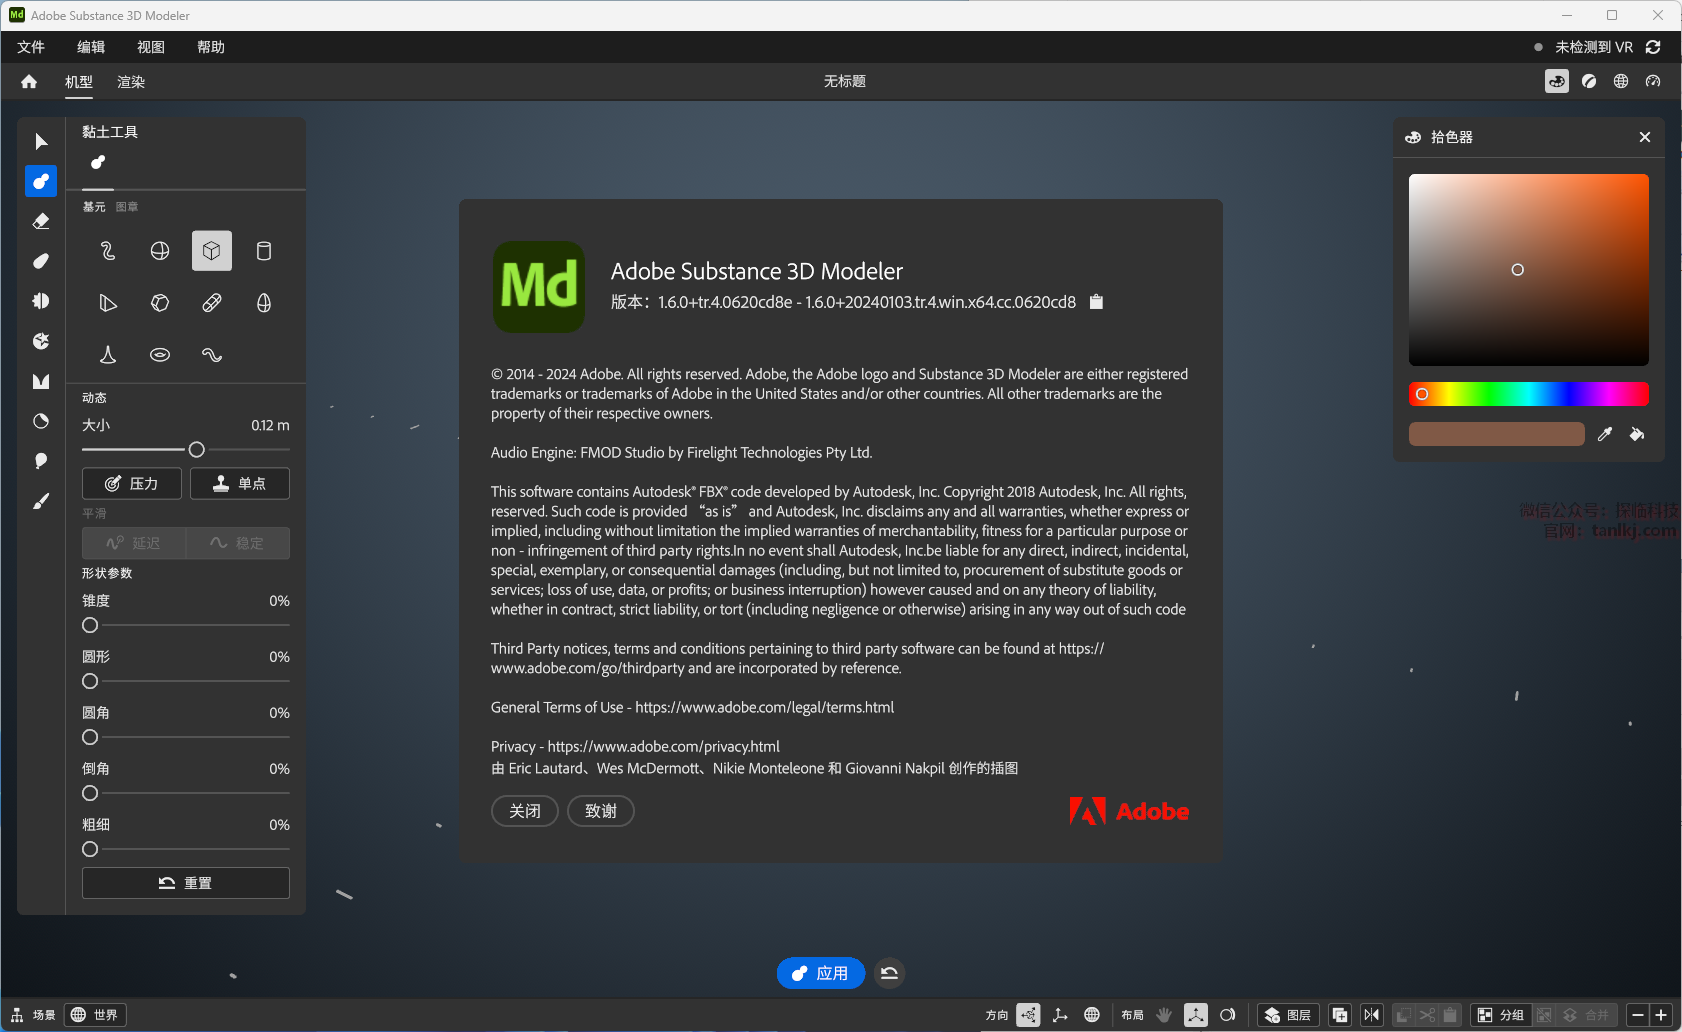Click the add layer icon in bottom bar
1682x1032 pixels.
(1340, 1015)
